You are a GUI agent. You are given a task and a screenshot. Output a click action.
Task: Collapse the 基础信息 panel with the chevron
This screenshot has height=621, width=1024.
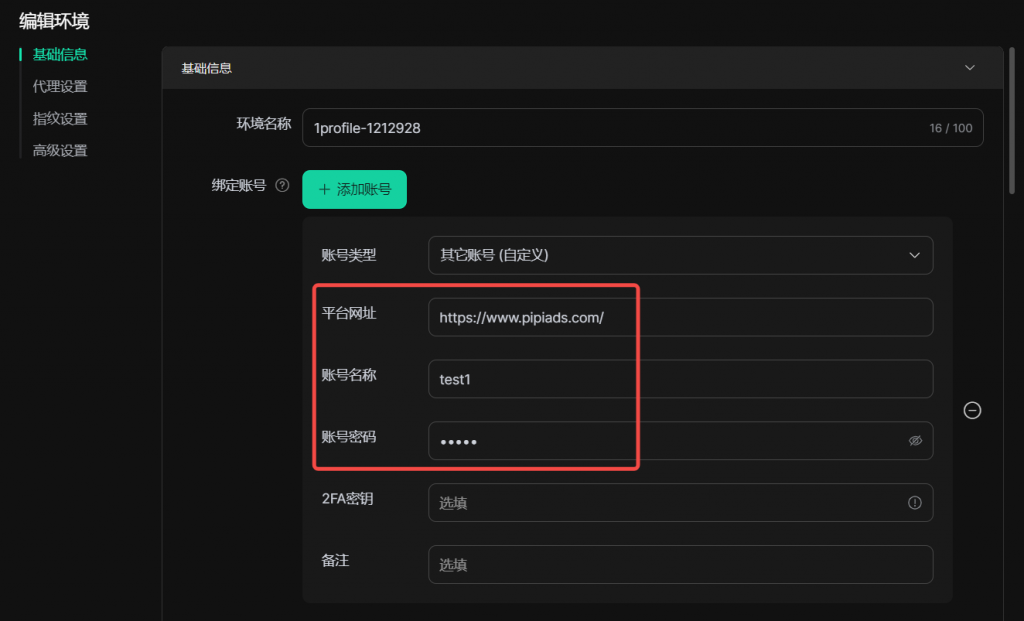[969, 68]
